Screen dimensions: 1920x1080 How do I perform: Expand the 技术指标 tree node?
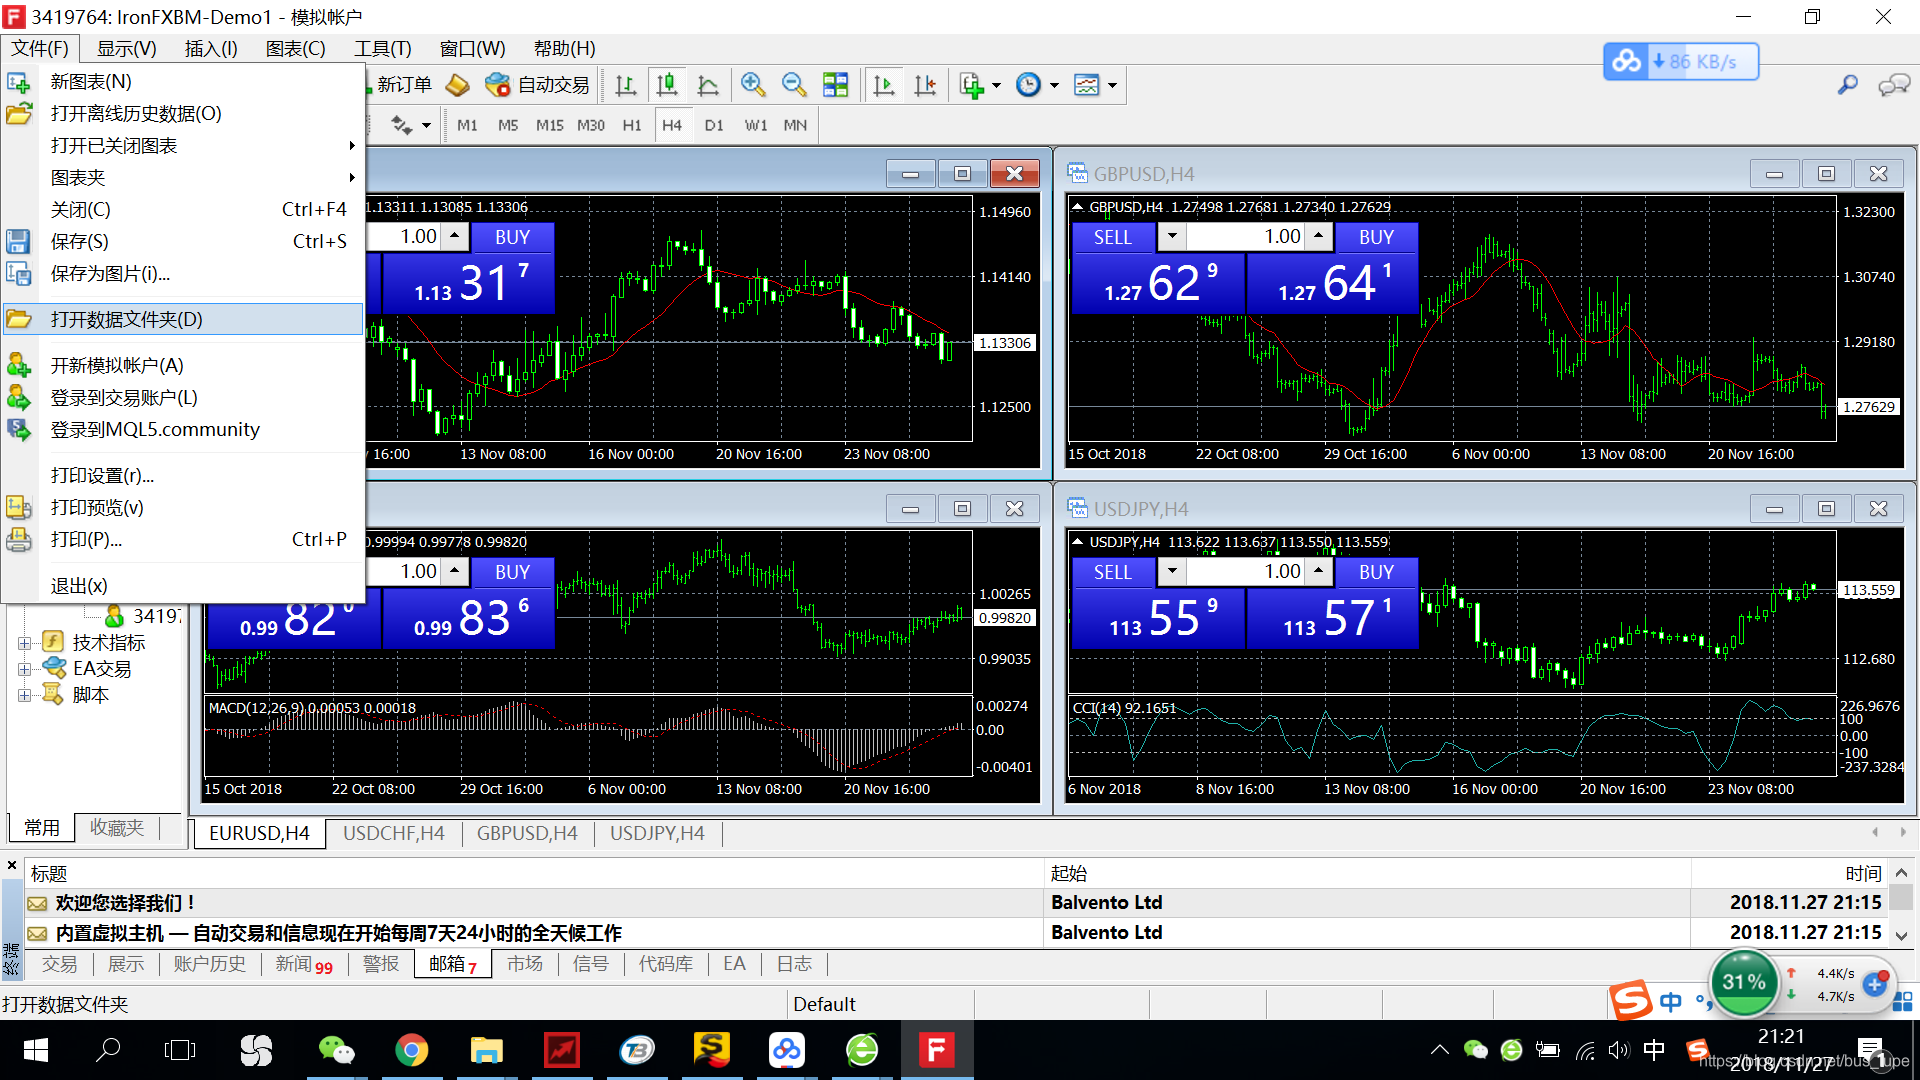click(x=24, y=643)
